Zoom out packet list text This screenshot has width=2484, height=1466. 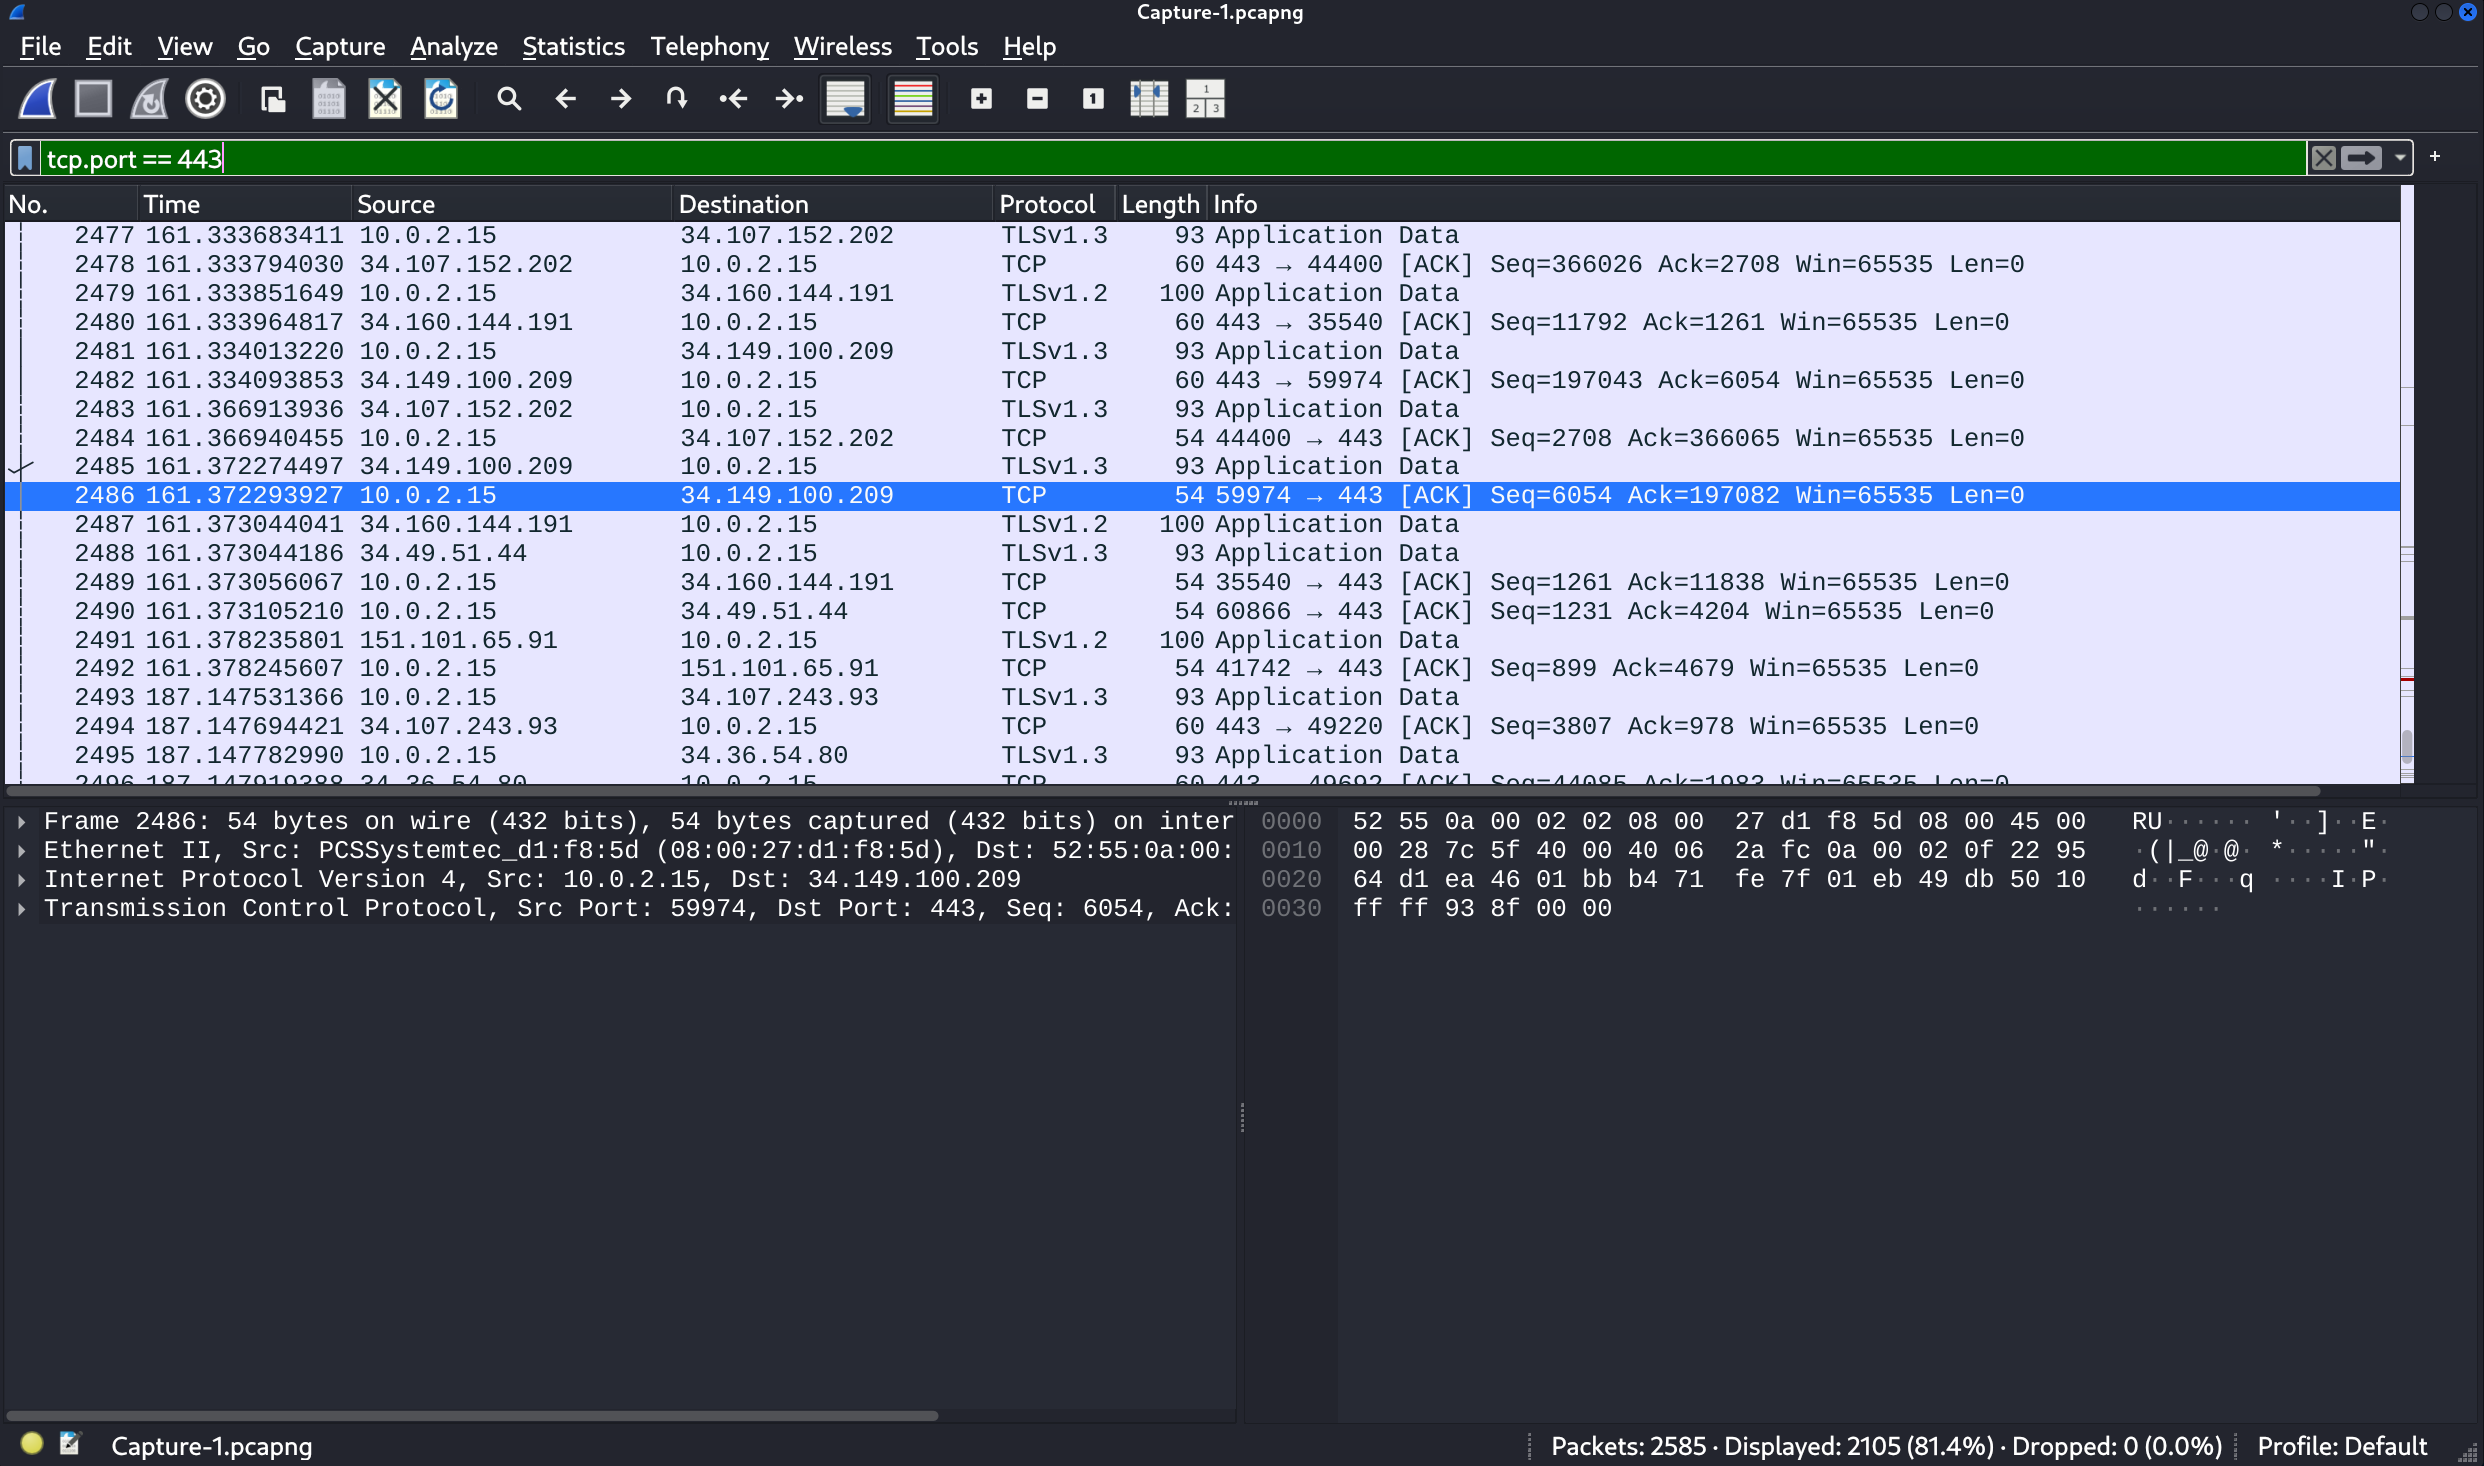click(1037, 99)
